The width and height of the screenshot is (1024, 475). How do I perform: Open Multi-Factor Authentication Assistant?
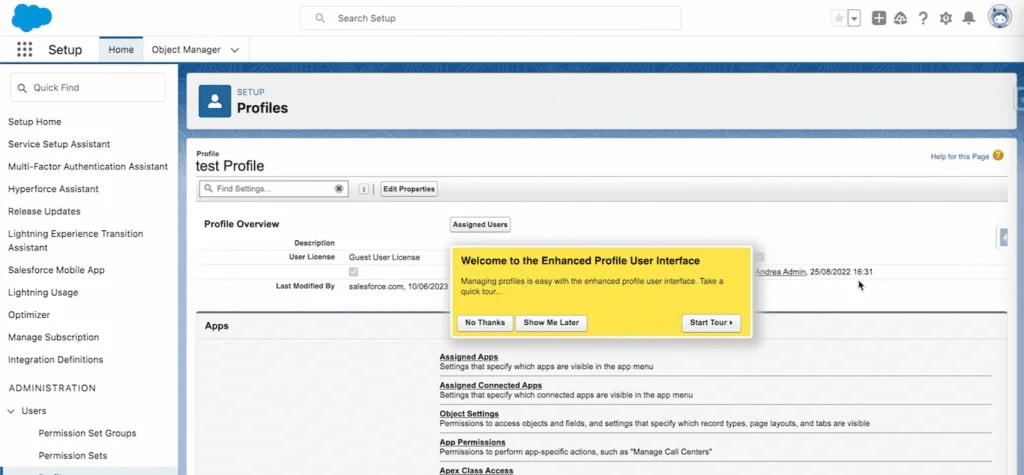tap(88, 167)
